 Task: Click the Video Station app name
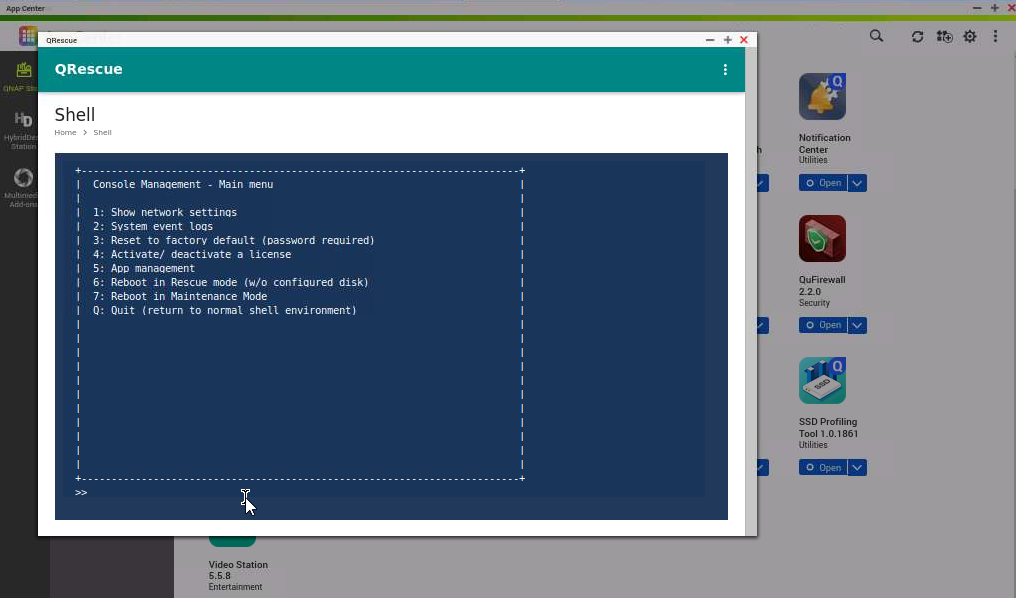point(238,570)
